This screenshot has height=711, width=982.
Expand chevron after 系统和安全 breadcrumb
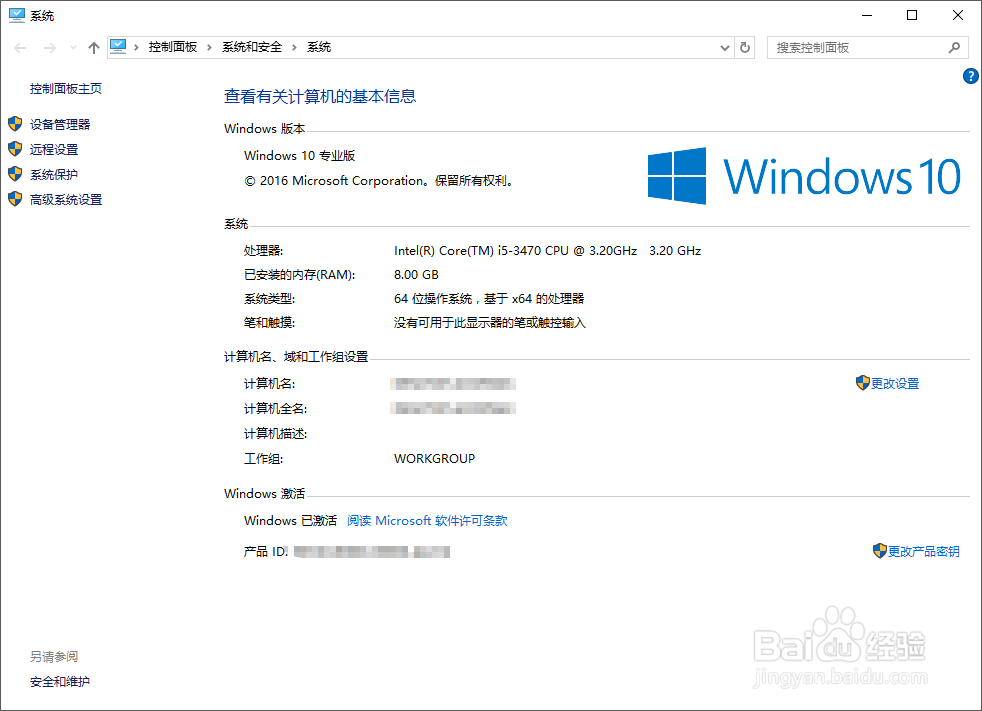click(294, 48)
